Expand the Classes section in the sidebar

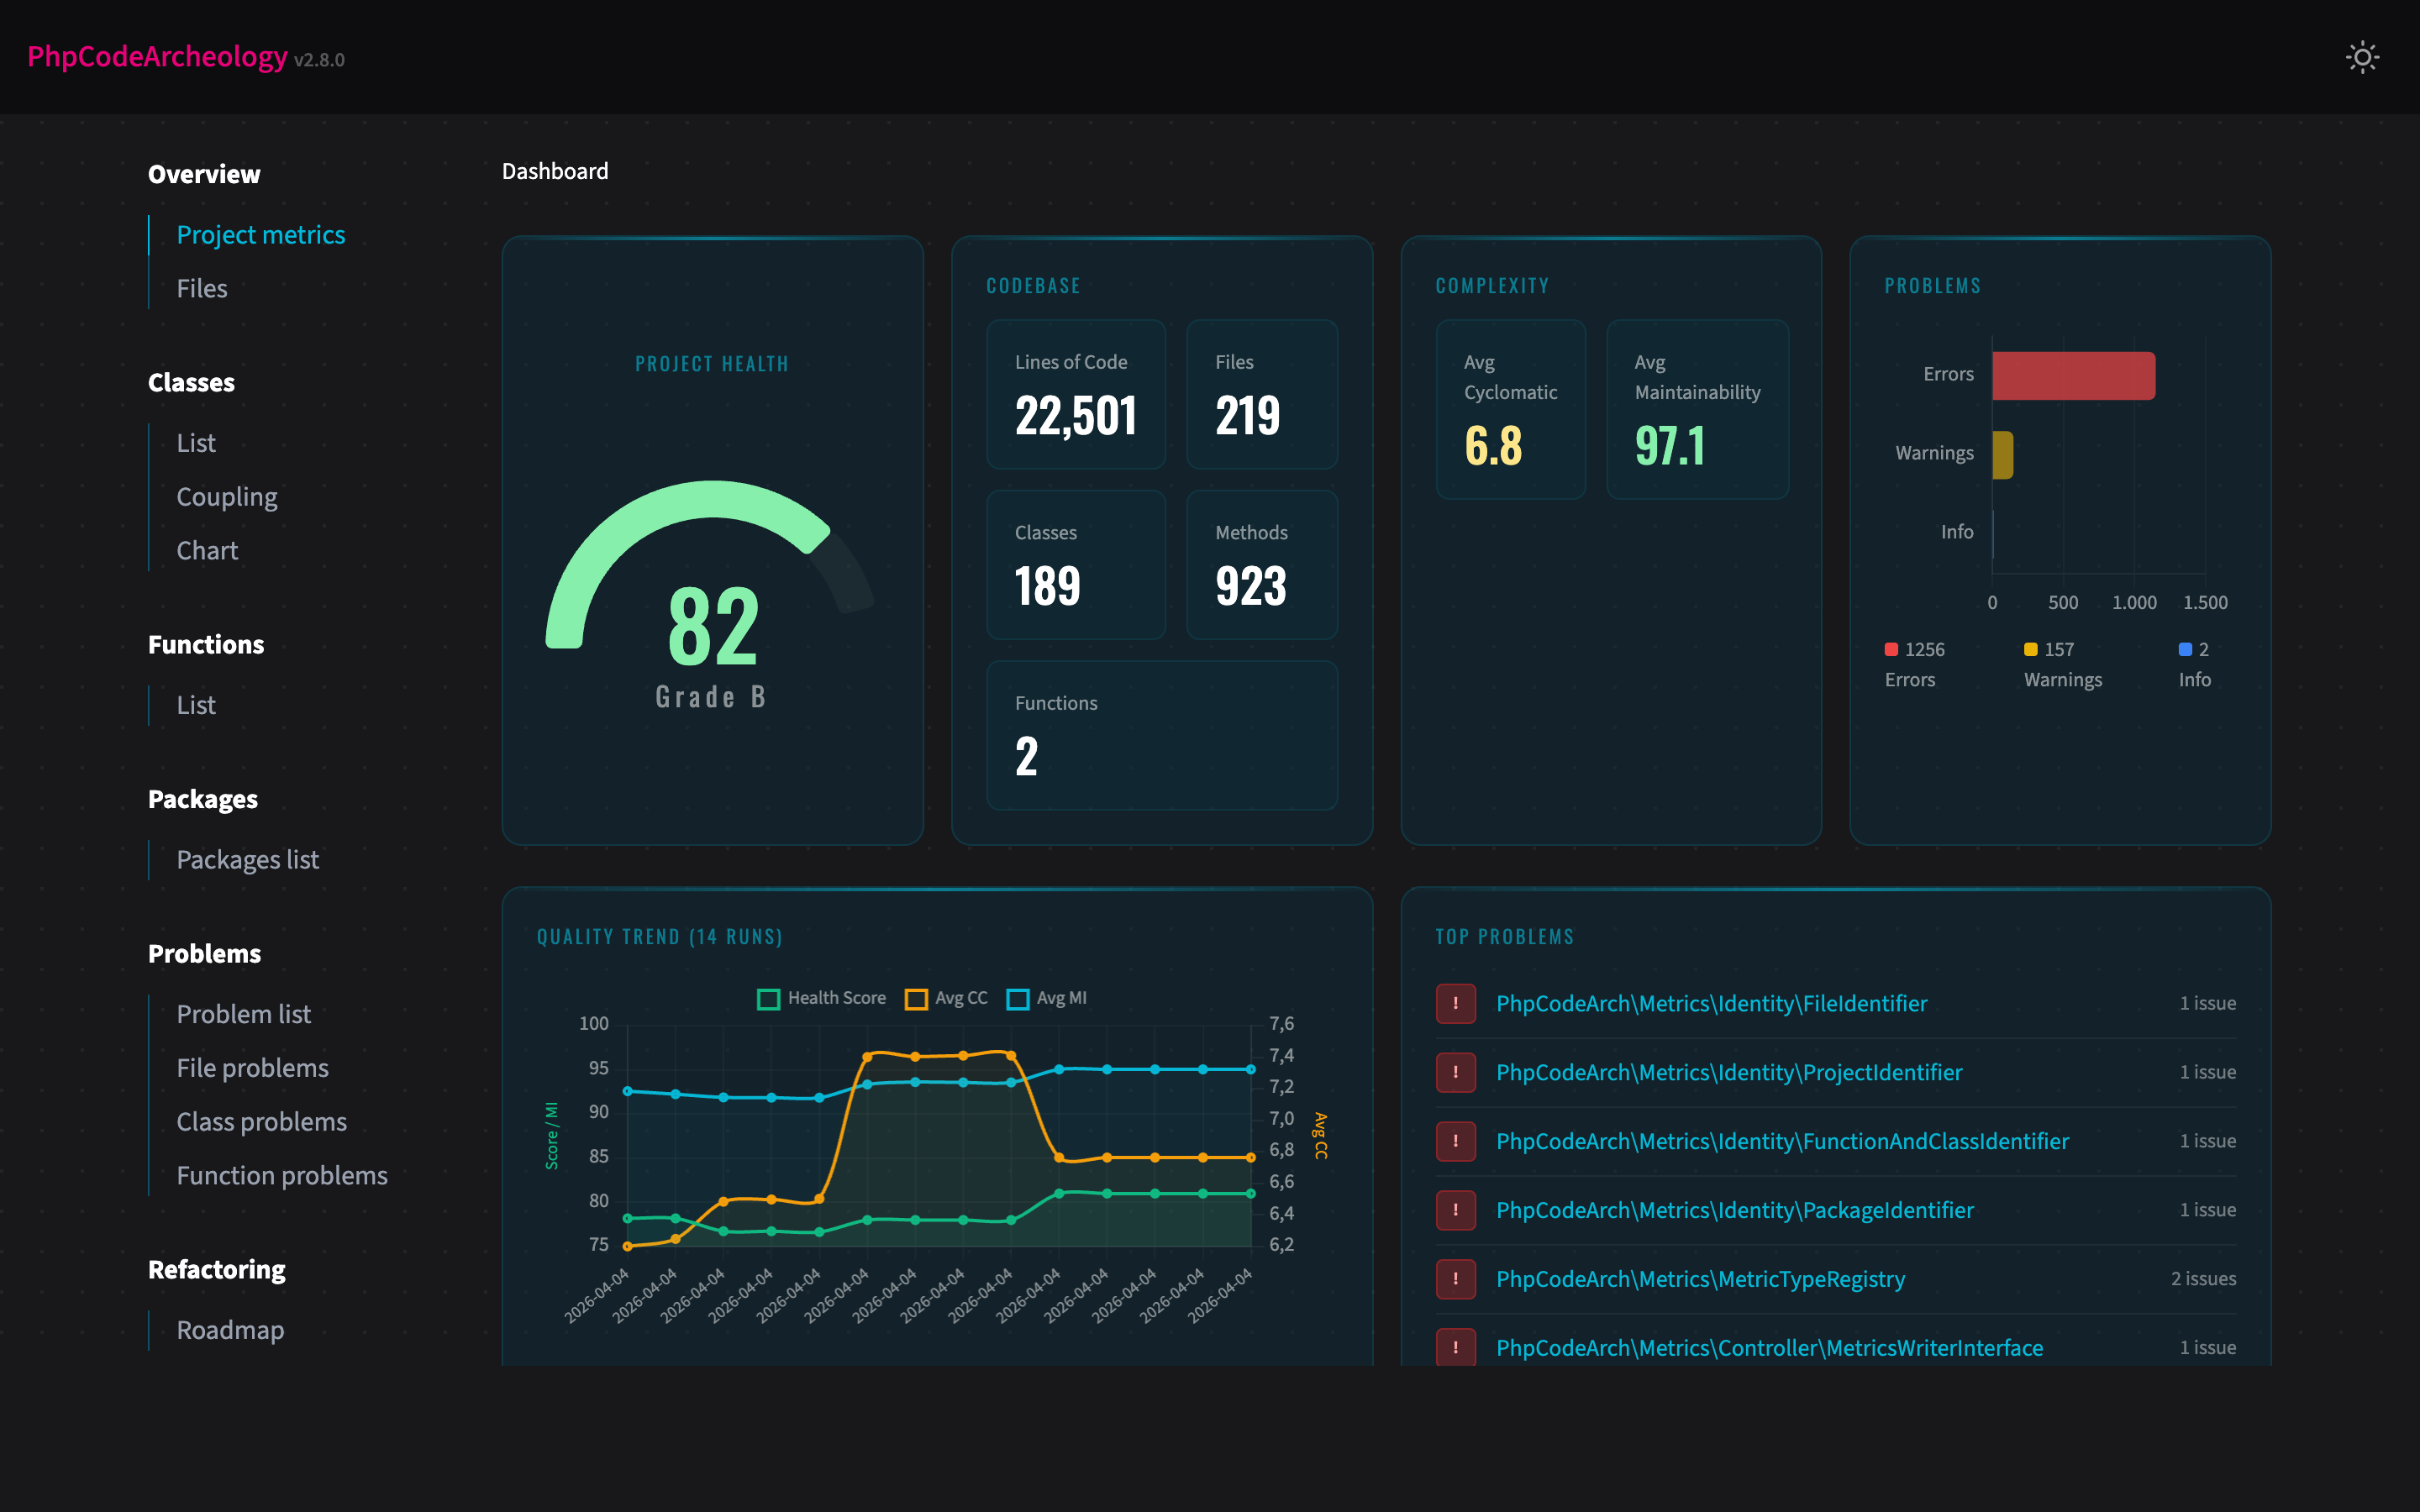(x=191, y=382)
